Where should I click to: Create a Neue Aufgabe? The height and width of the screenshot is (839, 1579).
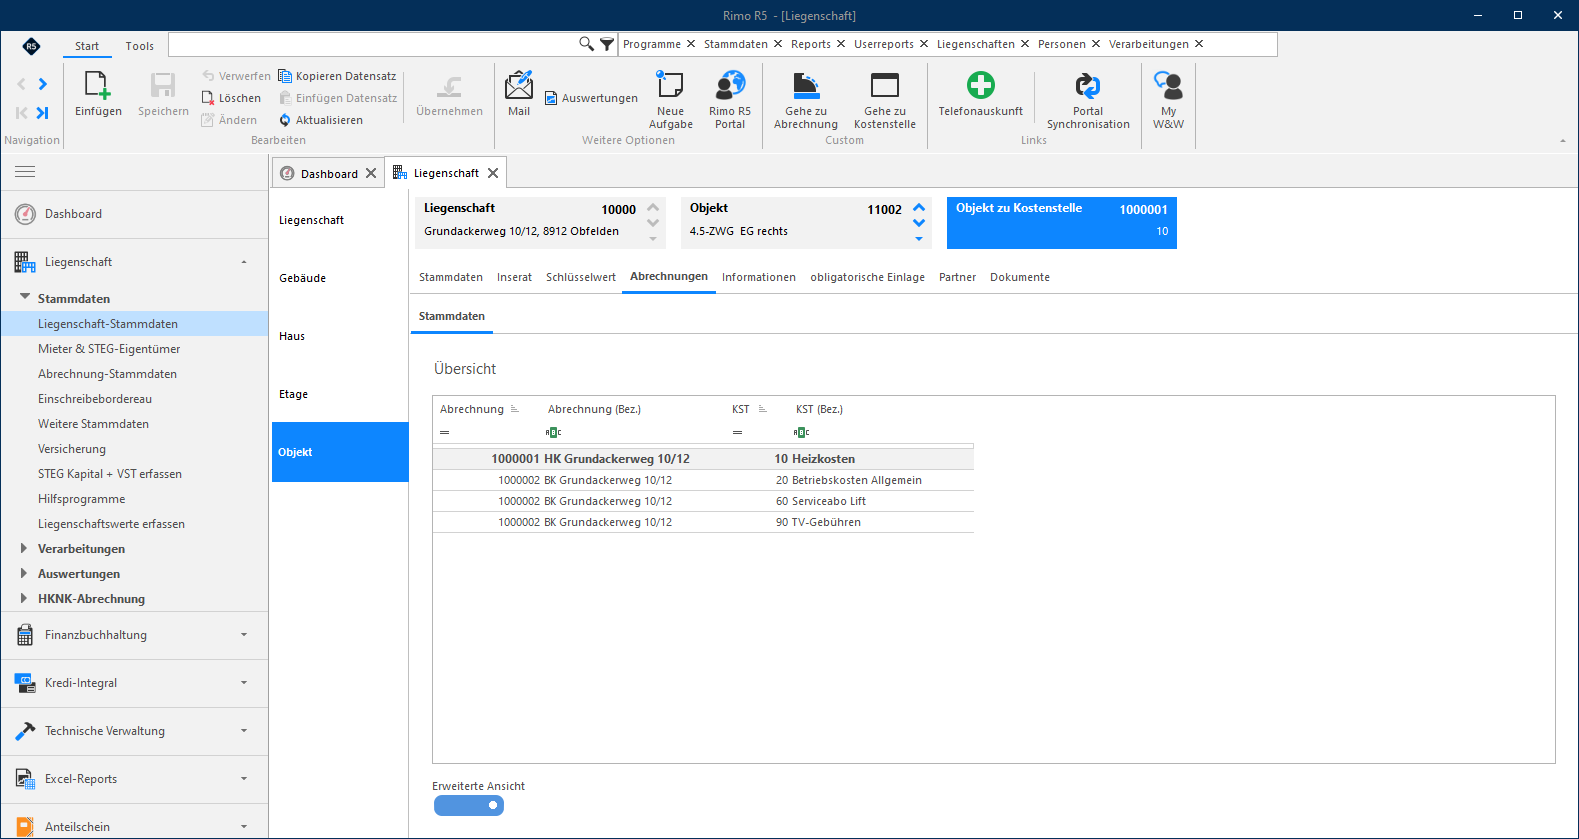pyautogui.click(x=670, y=86)
